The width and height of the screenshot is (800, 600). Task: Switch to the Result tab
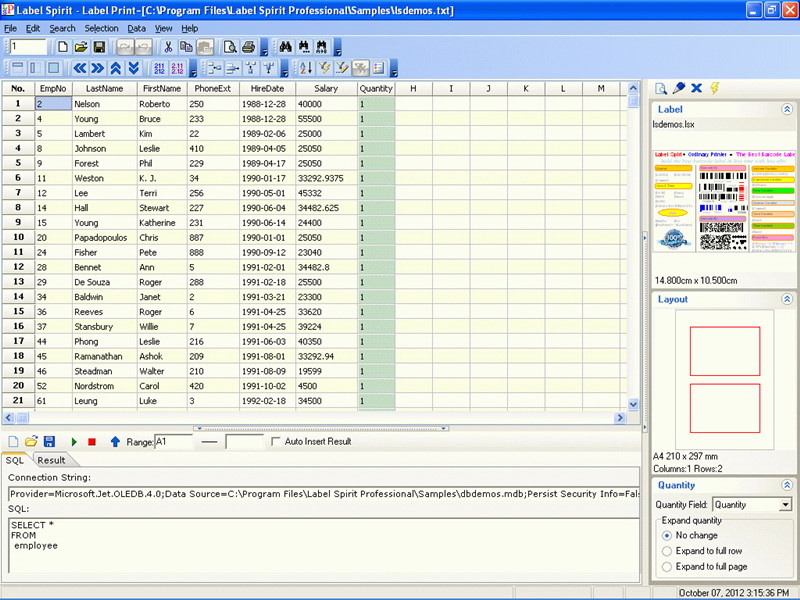point(51,460)
